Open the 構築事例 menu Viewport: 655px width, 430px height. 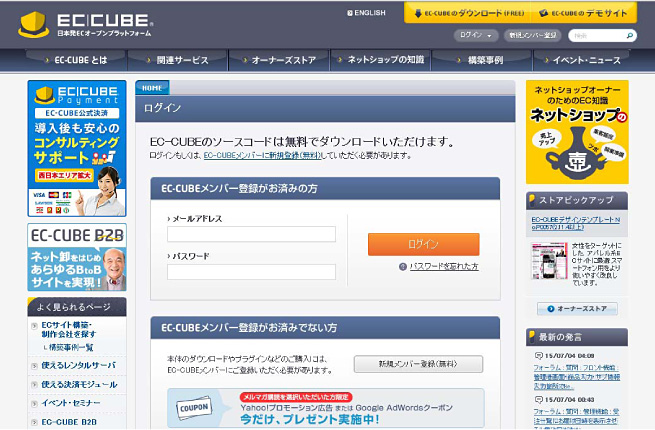[482, 60]
